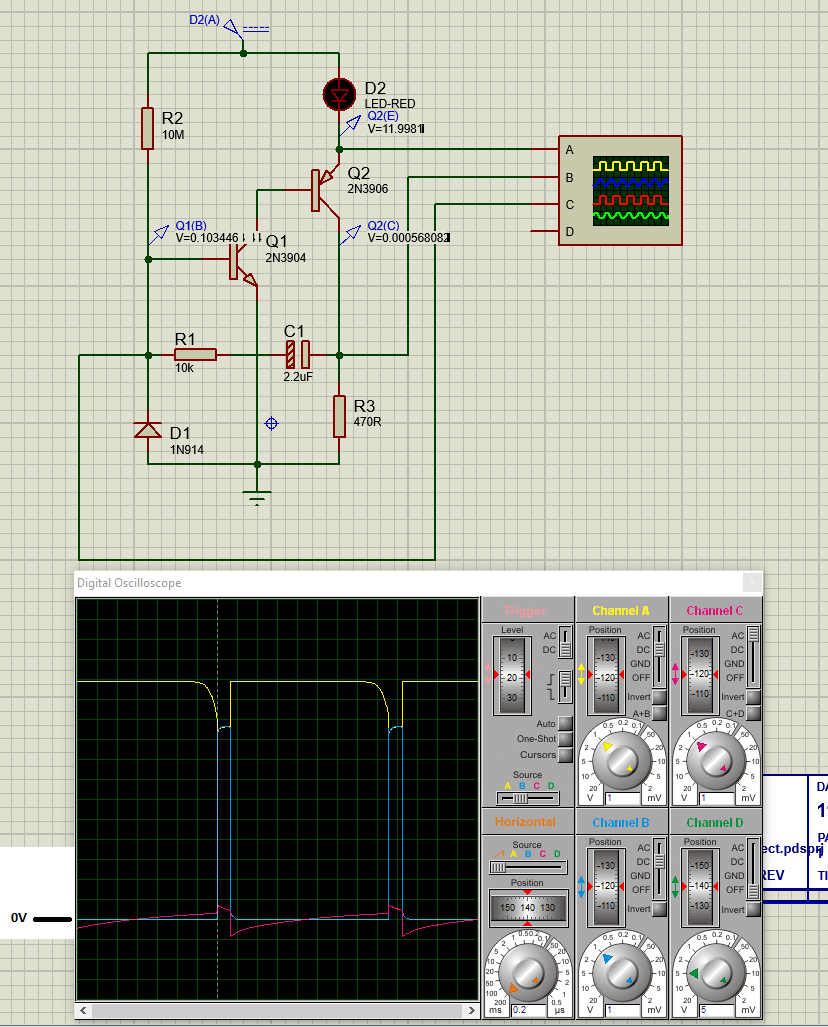Toggle Channel A Invert

(660, 697)
